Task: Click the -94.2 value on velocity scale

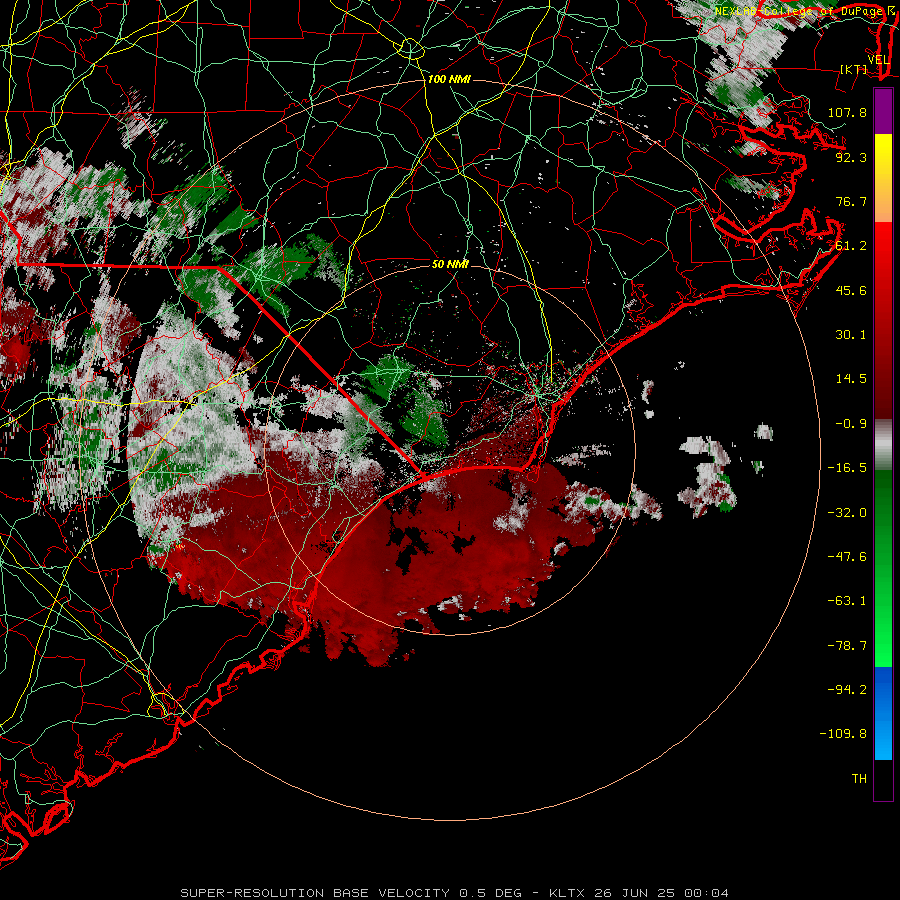Action: (x=847, y=689)
